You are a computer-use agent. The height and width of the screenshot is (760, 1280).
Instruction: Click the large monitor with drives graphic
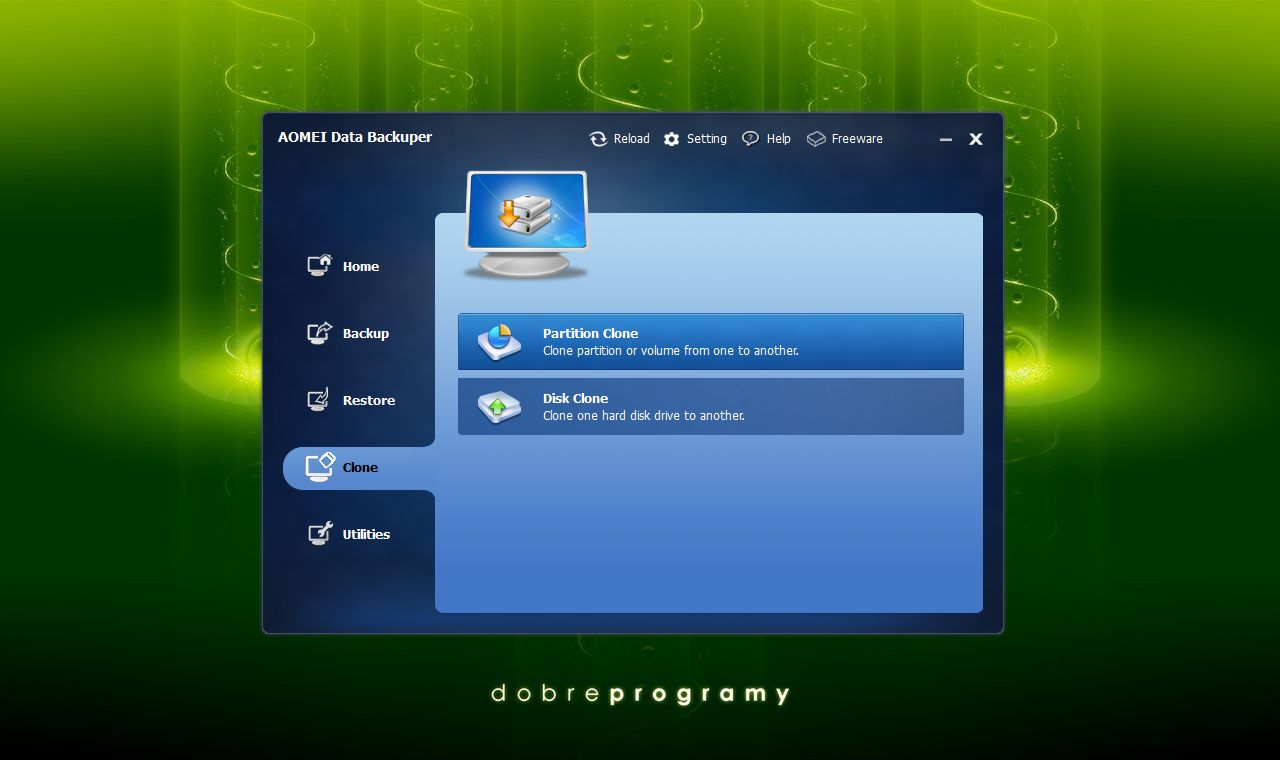click(526, 225)
